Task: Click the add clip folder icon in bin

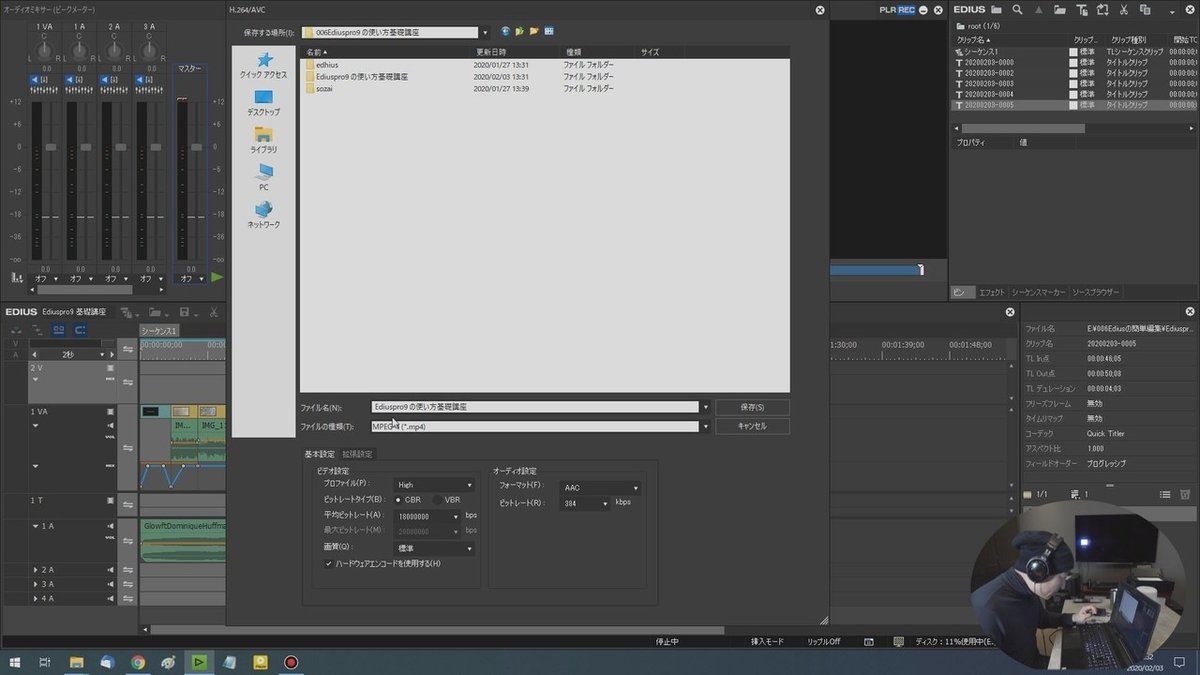Action: pyautogui.click(x=1061, y=10)
